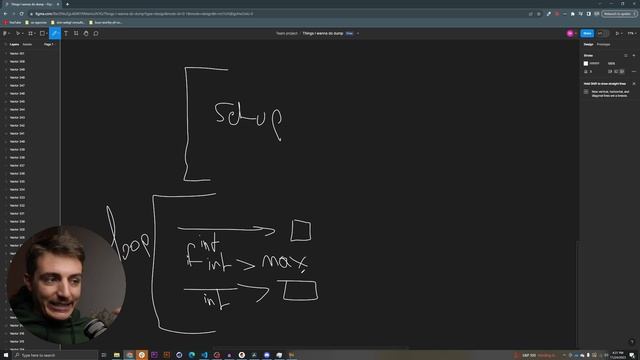Click the Free plan badge
This screenshot has height=360, width=640.
point(349,33)
